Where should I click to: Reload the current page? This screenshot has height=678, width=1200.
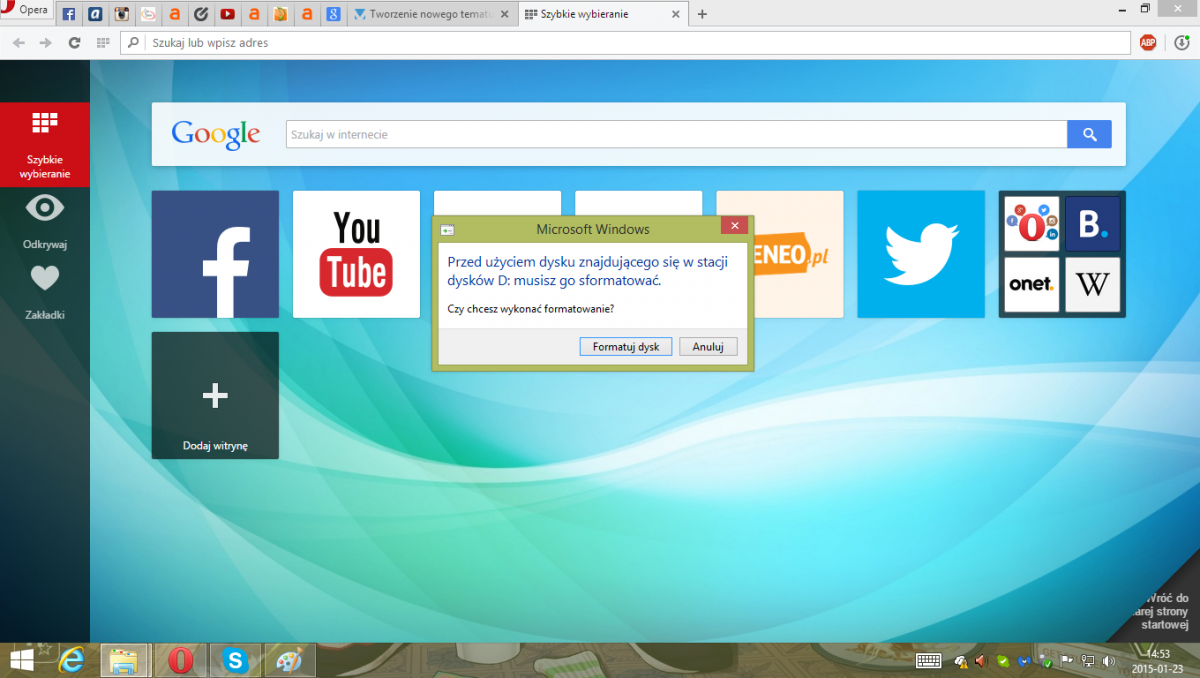(x=74, y=43)
